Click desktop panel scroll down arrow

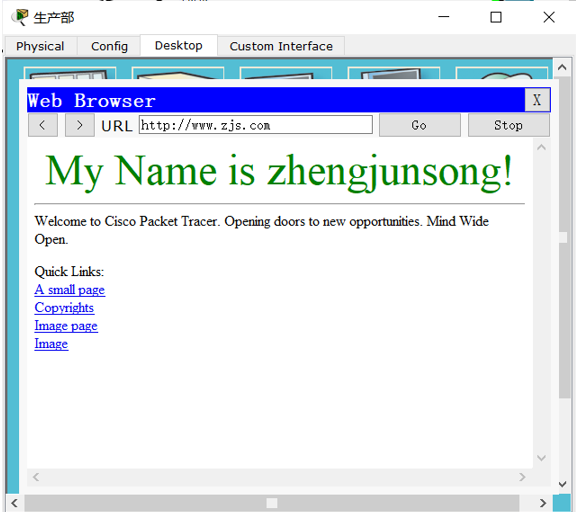click(x=562, y=484)
